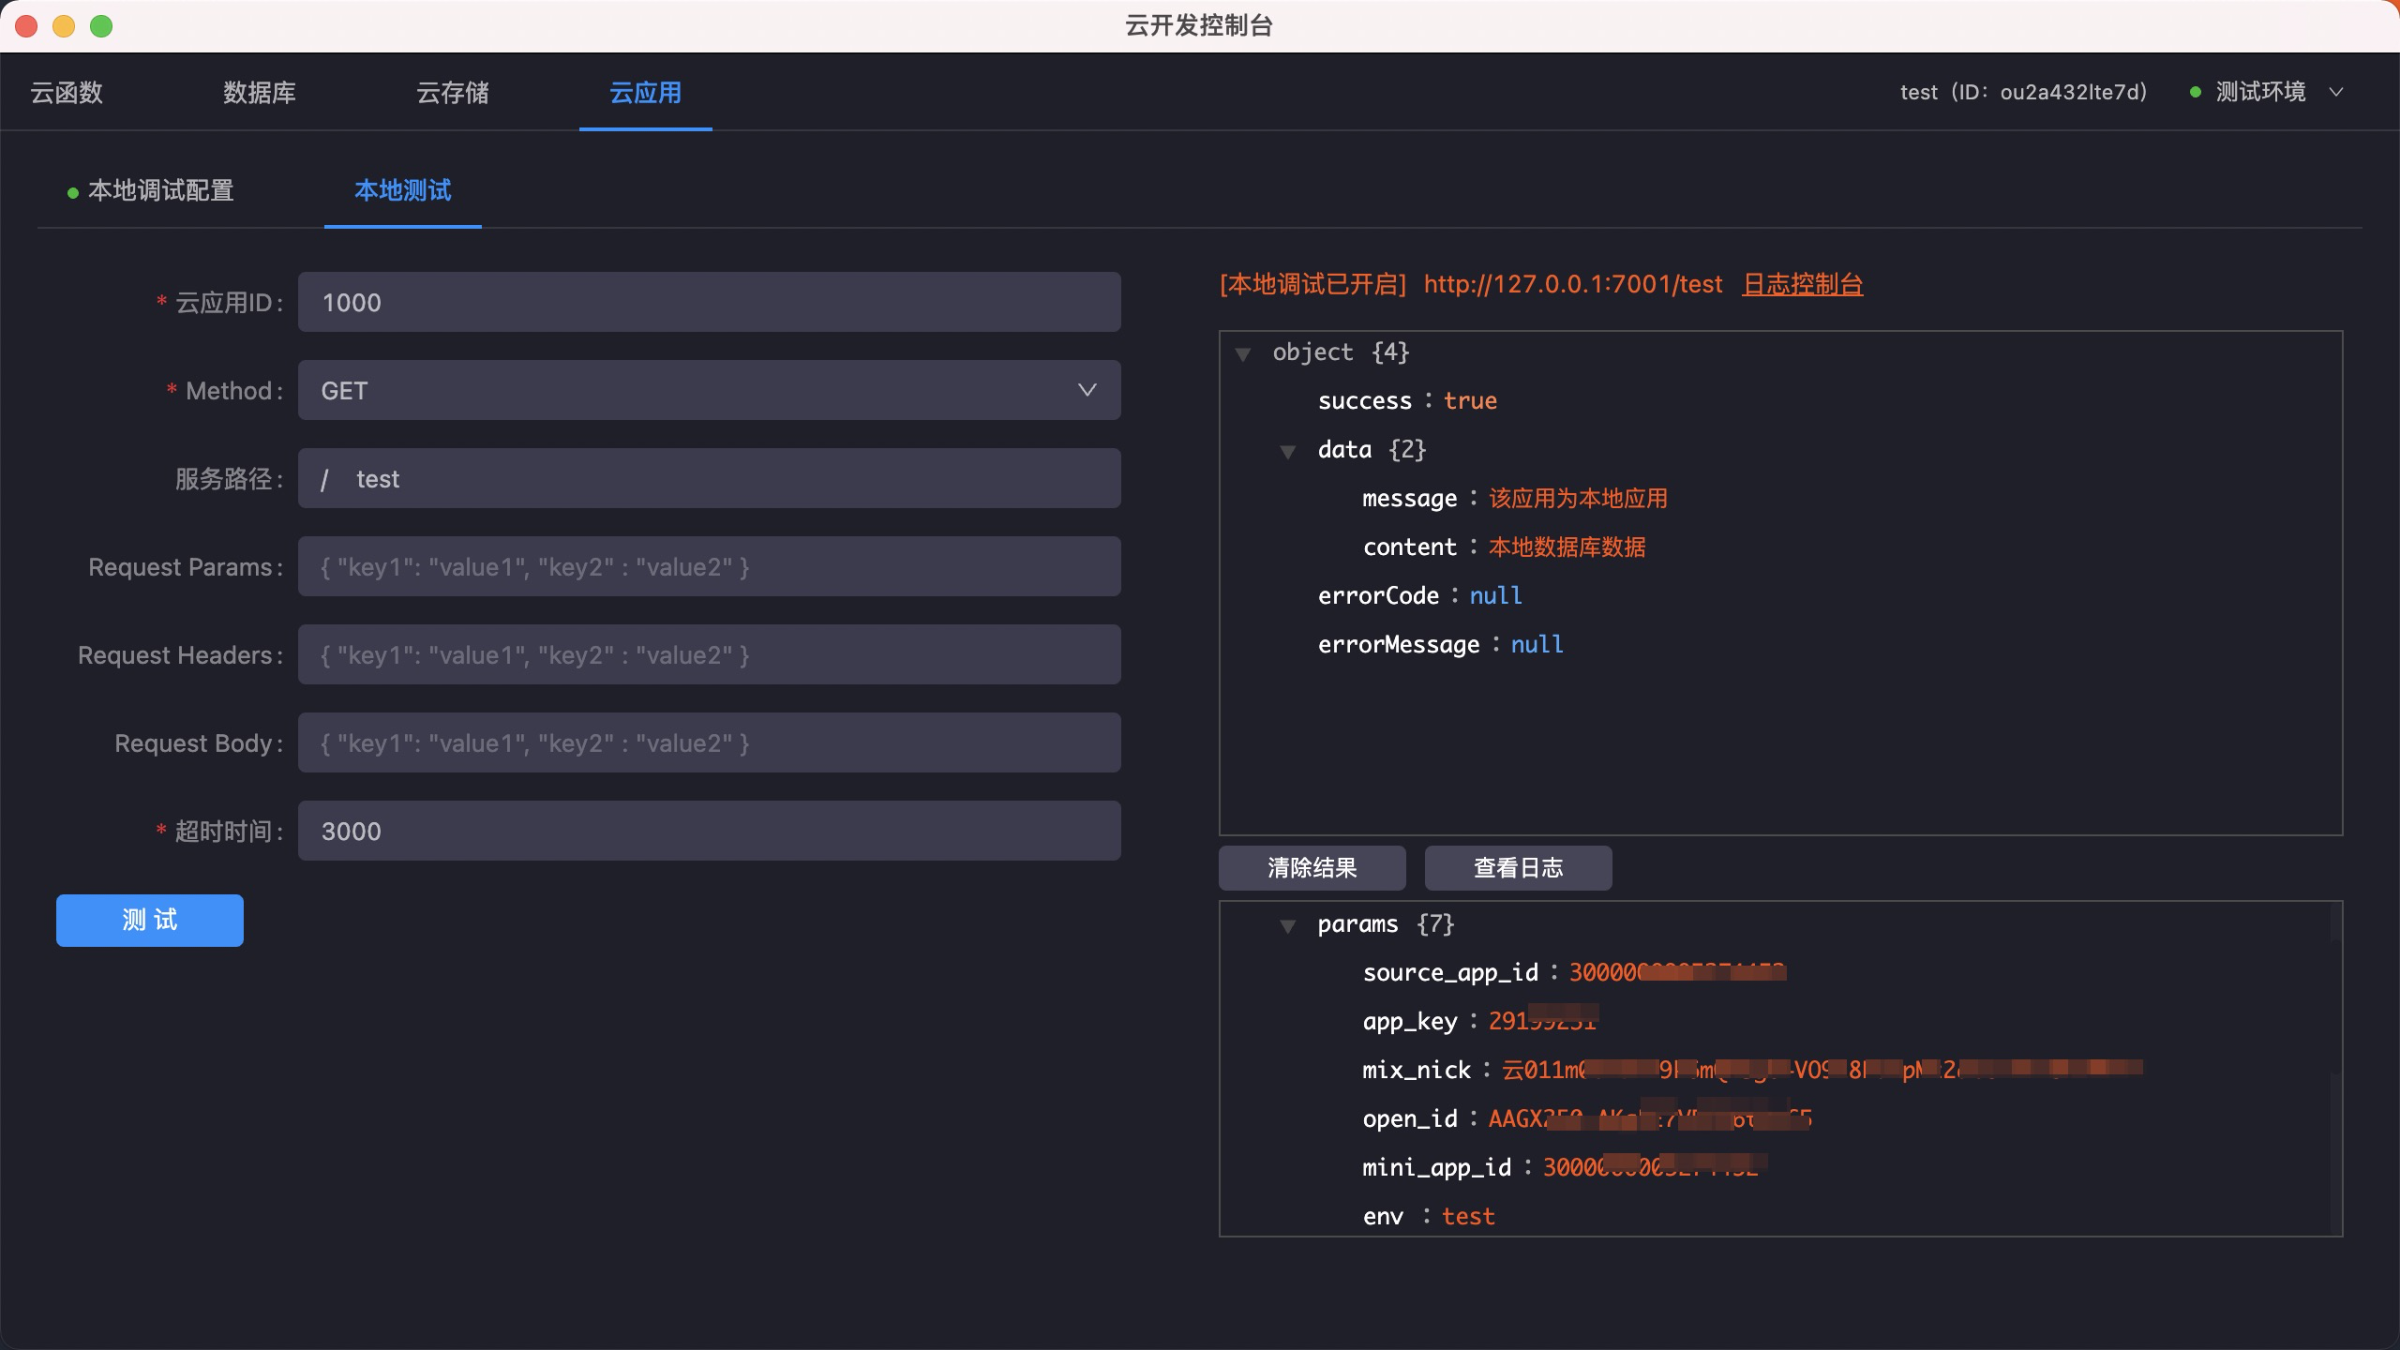The image size is (2400, 1350).
Task: Focus the Request Body input field
Action: tap(709, 742)
